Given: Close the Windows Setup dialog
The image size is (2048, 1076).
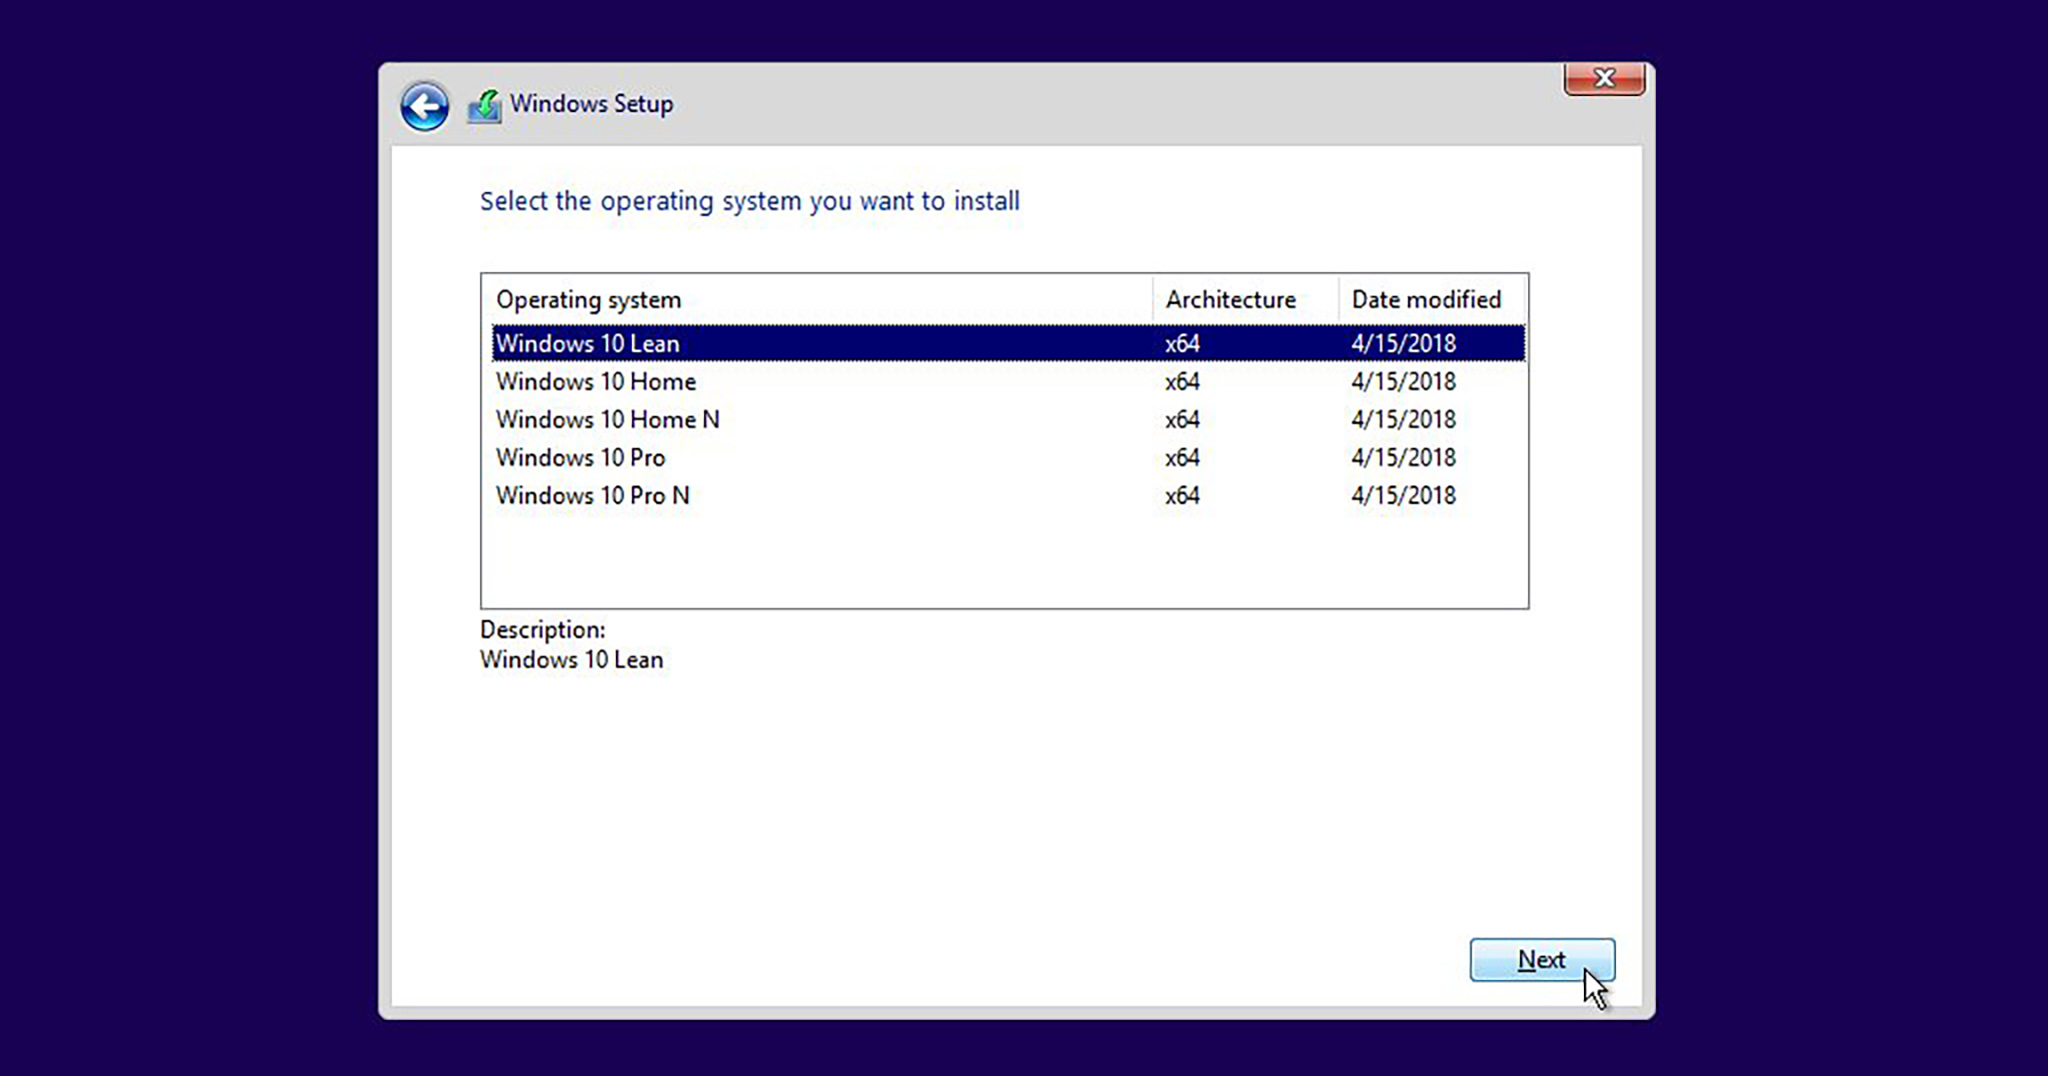Looking at the screenshot, I should (x=1604, y=78).
